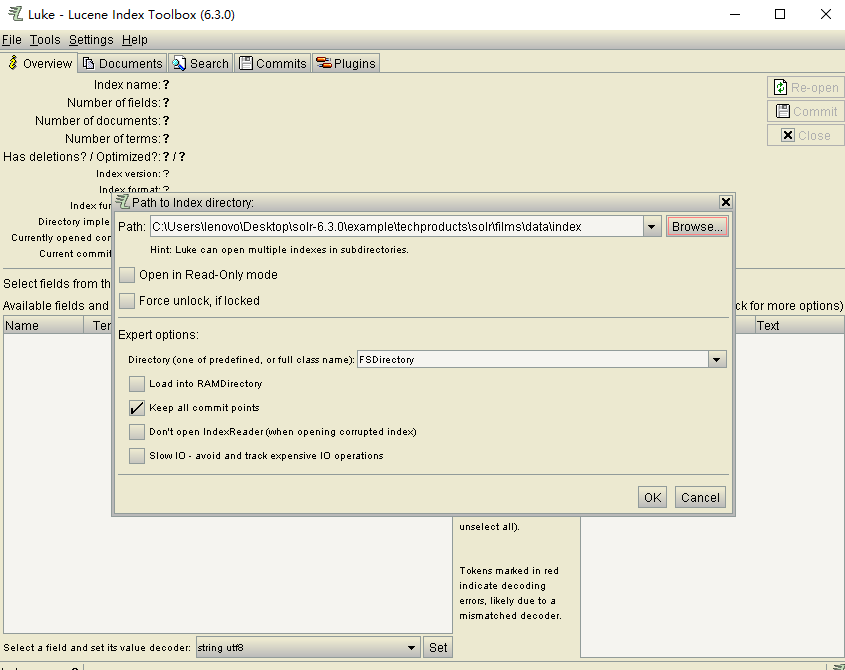Viewport: 845px width, 670px height.
Task: Click the 'Expert options:' heading
Action: tap(158, 335)
